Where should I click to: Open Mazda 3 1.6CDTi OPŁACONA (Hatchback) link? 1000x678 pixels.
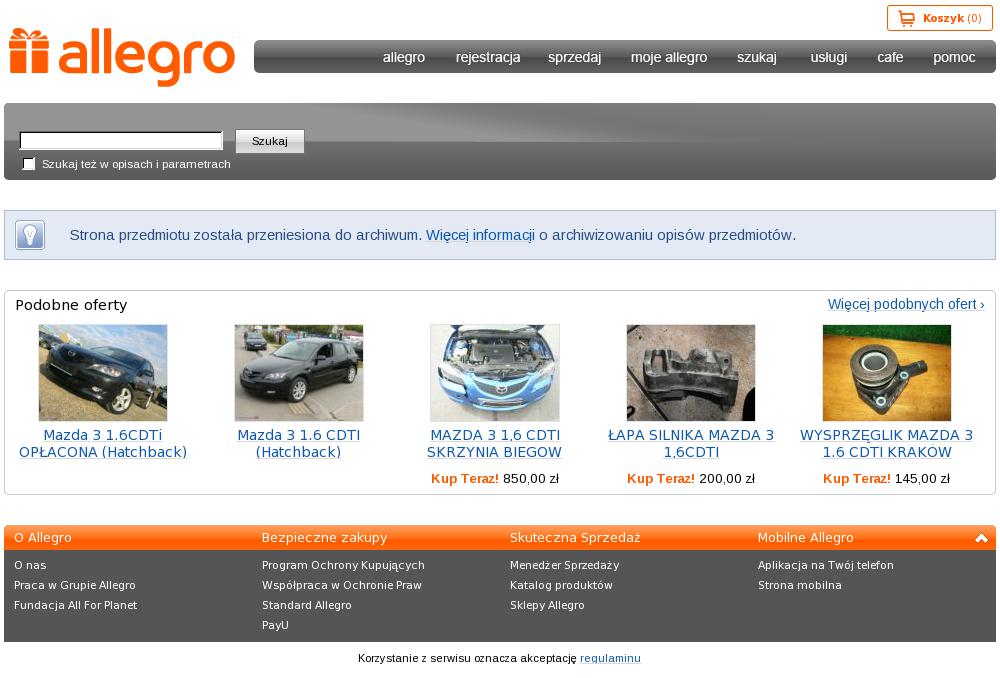tap(103, 443)
